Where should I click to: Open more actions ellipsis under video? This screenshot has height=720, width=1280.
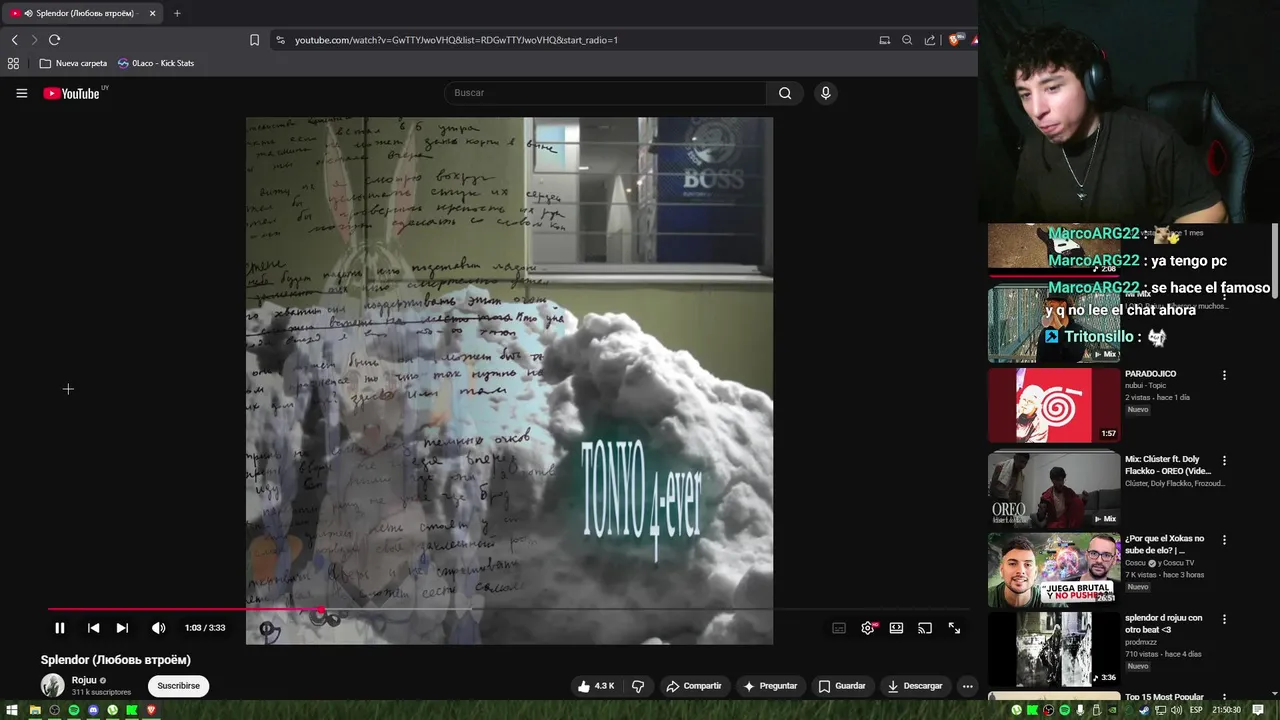click(967, 686)
